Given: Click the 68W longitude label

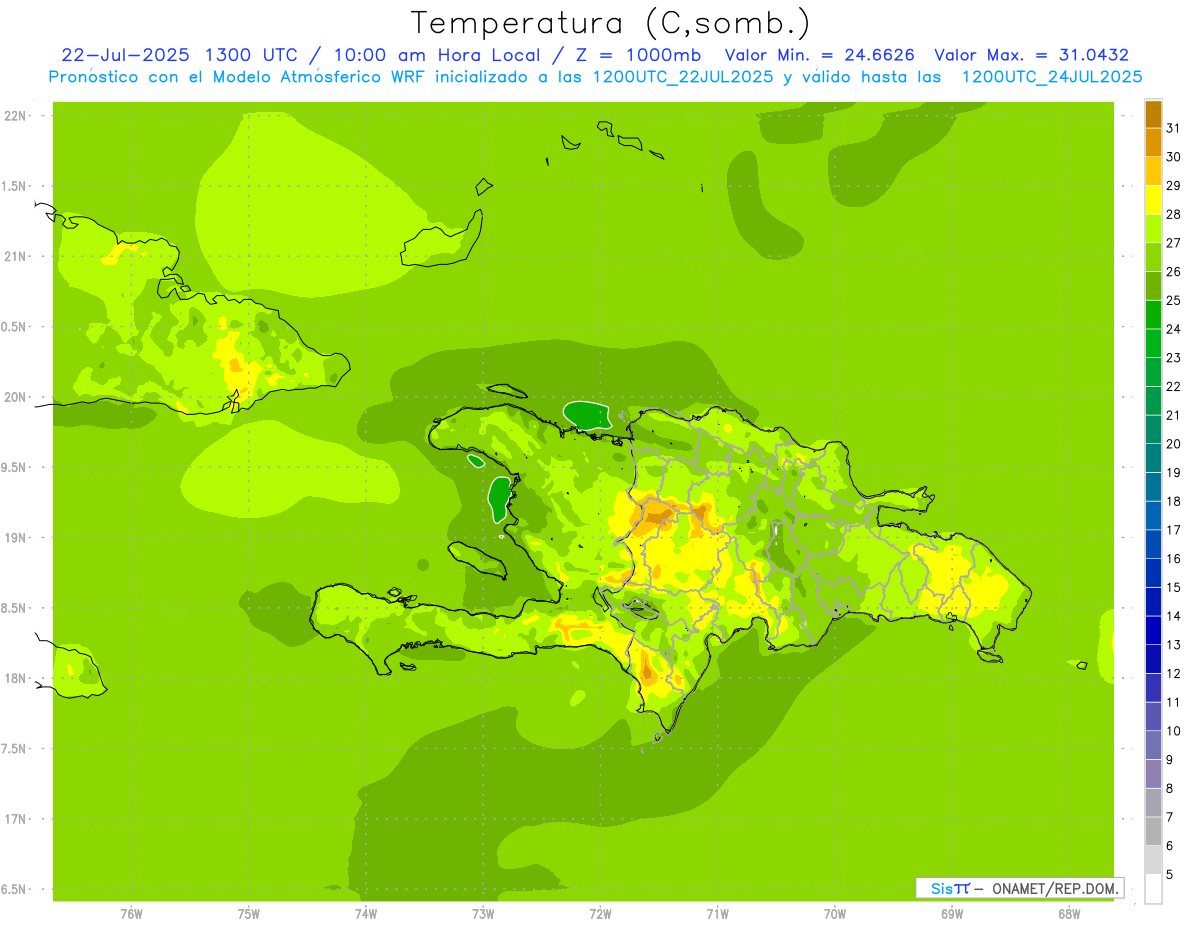Looking at the screenshot, I should (x=1069, y=914).
